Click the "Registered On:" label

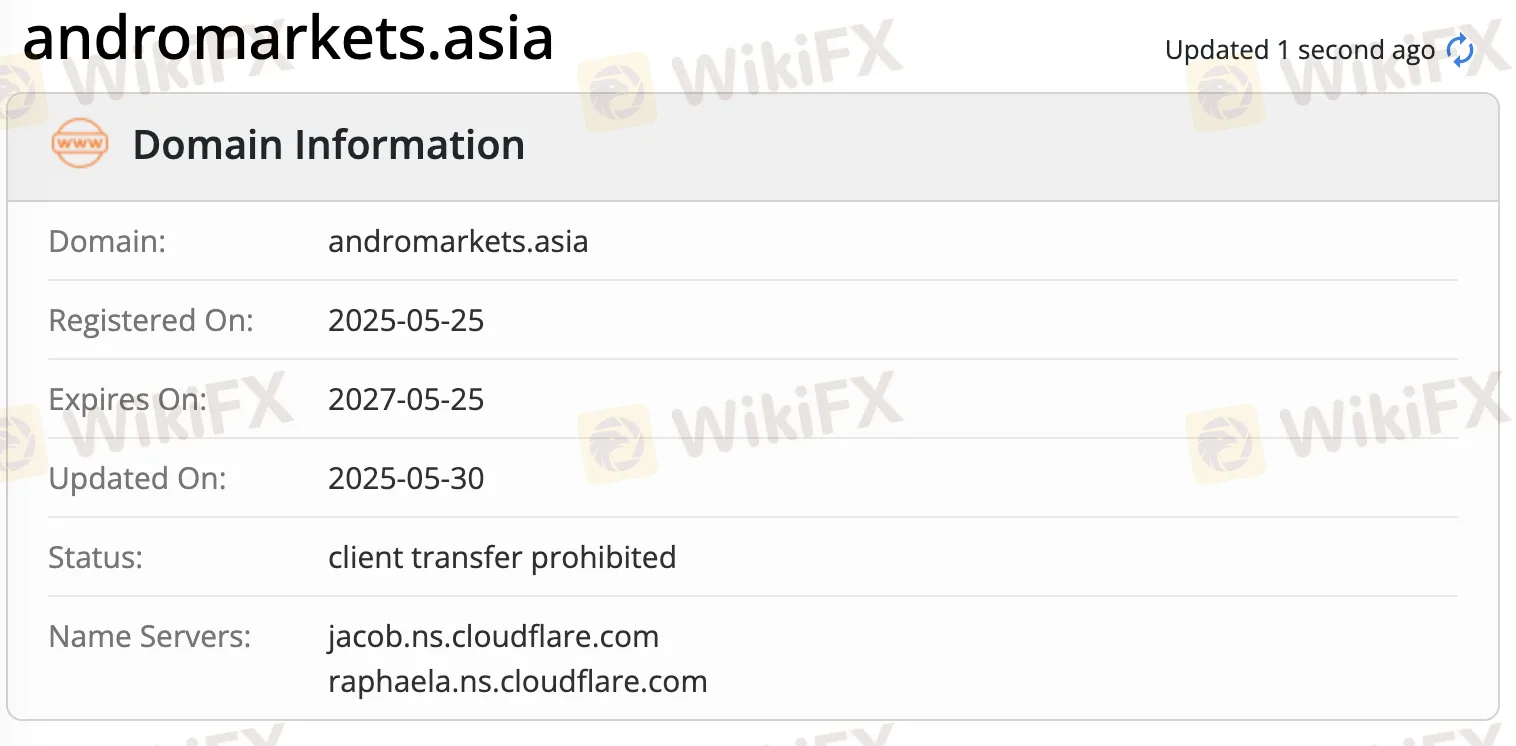(x=151, y=320)
